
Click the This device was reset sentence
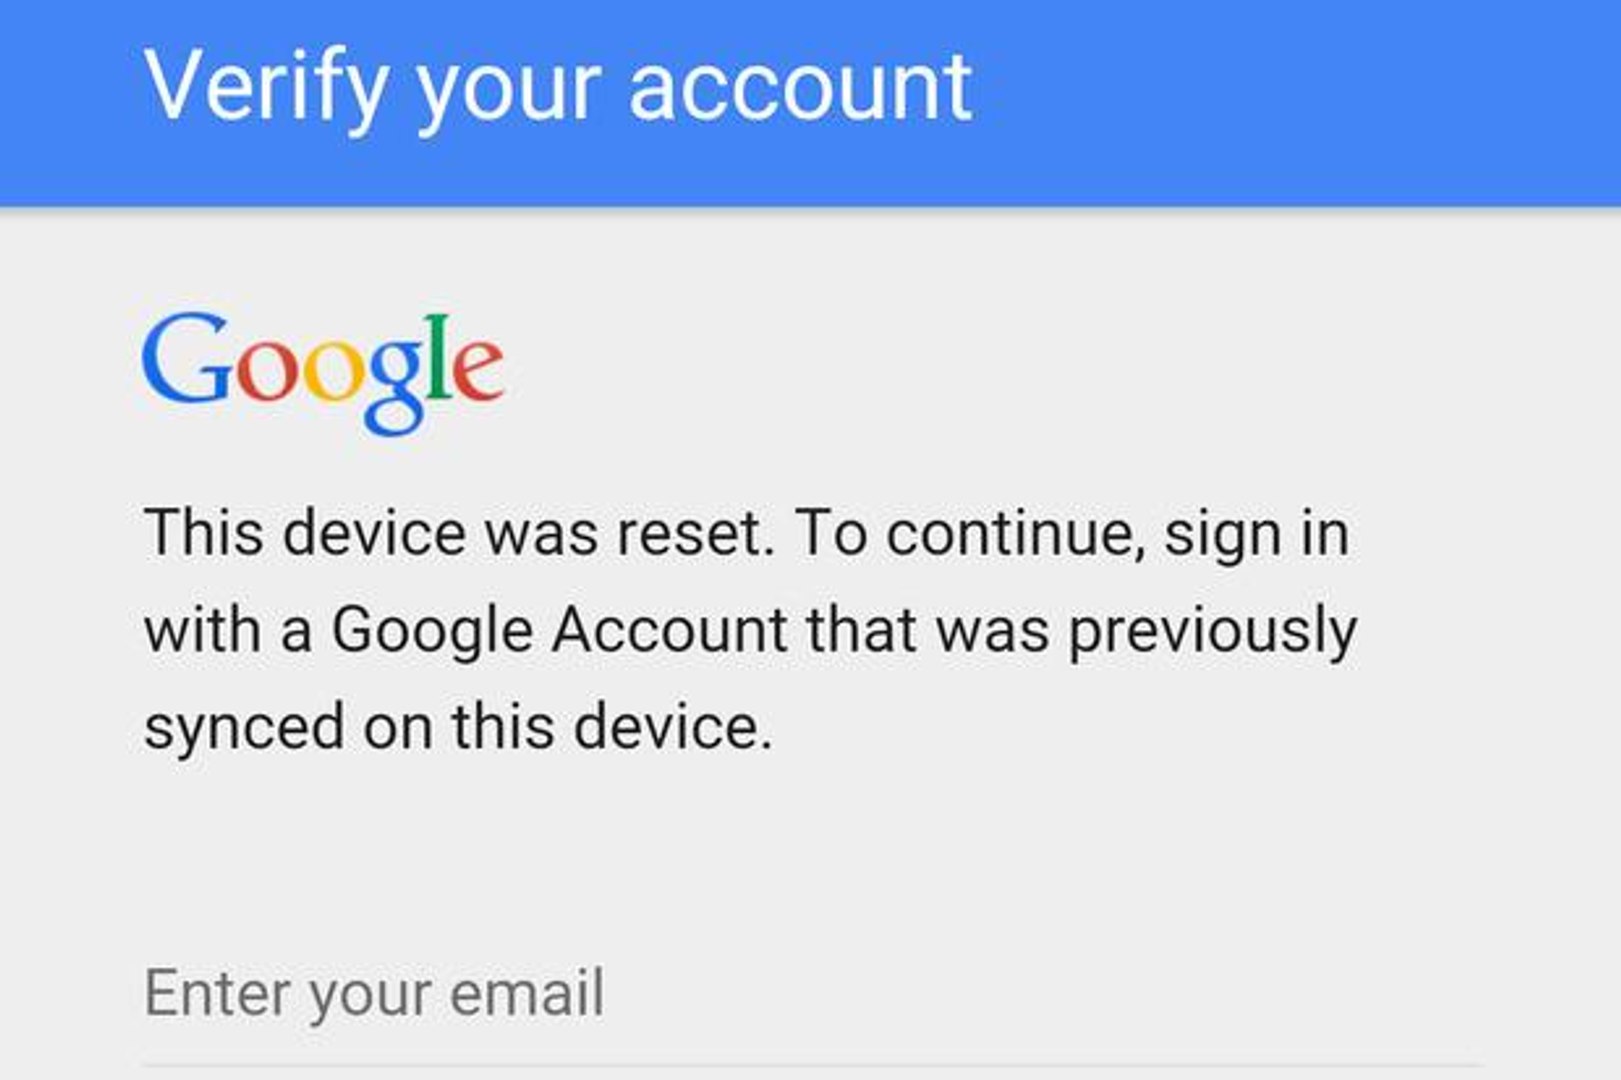(460, 533)
